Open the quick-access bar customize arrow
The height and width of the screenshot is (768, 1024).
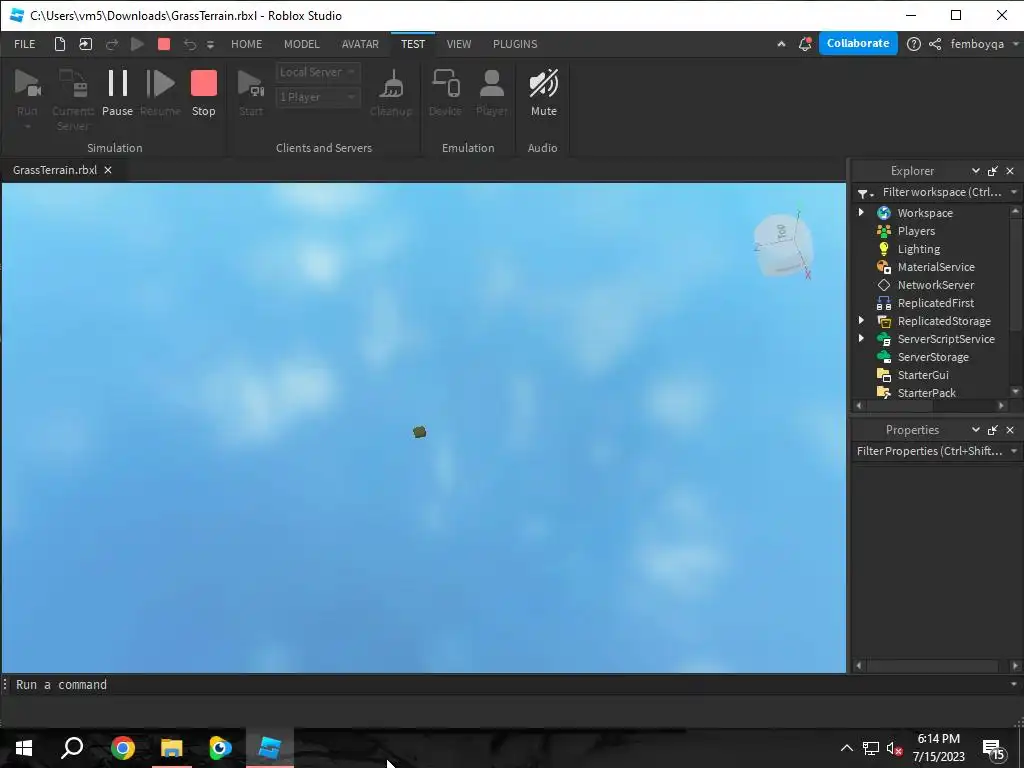click(x=210, y=44)
